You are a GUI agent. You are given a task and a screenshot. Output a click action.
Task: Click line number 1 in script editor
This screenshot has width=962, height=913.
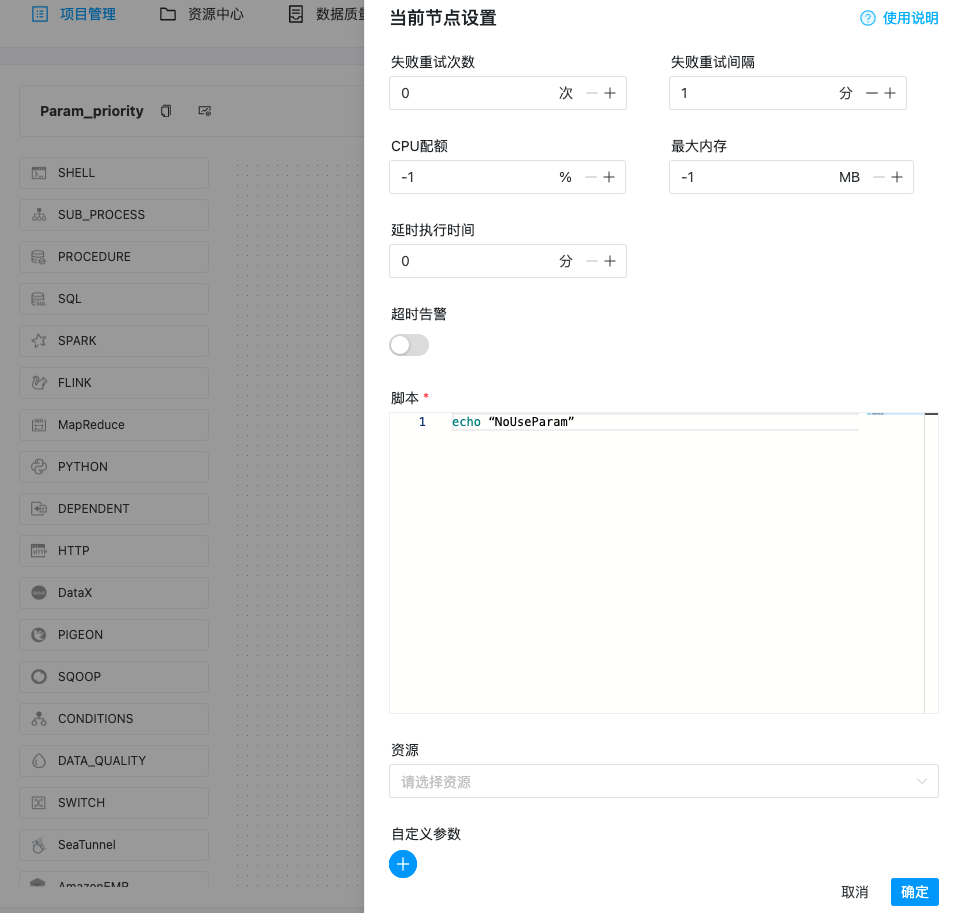422,422
